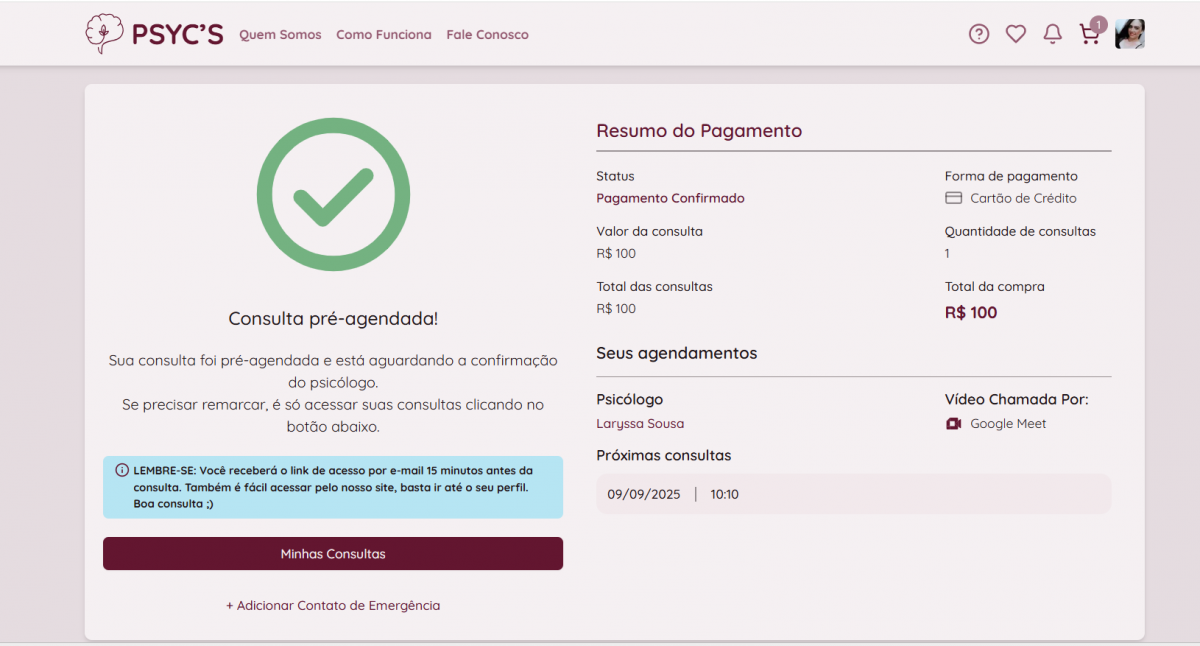Open the Fale Conosco menu link
This screenshot has height=646, width=1200.
(x=487, y=35)
